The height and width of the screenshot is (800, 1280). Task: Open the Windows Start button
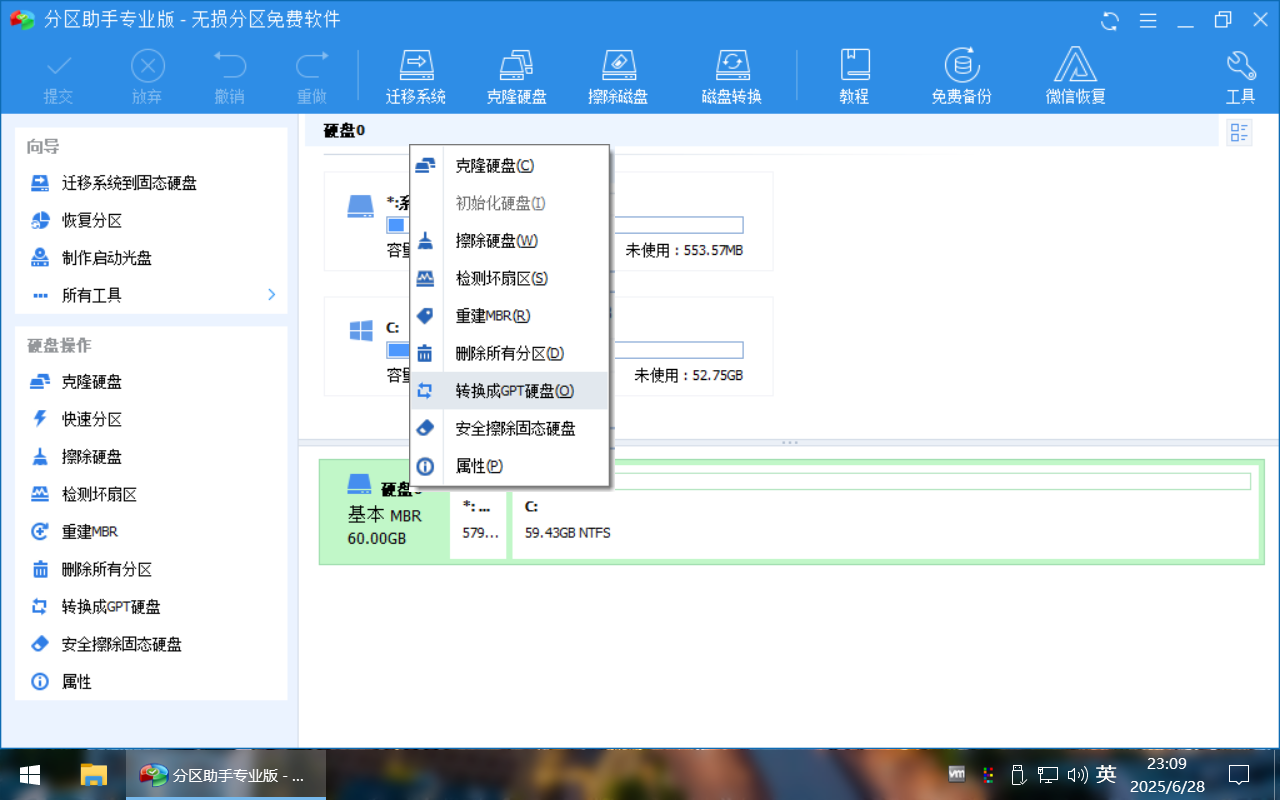click(30, 774)
